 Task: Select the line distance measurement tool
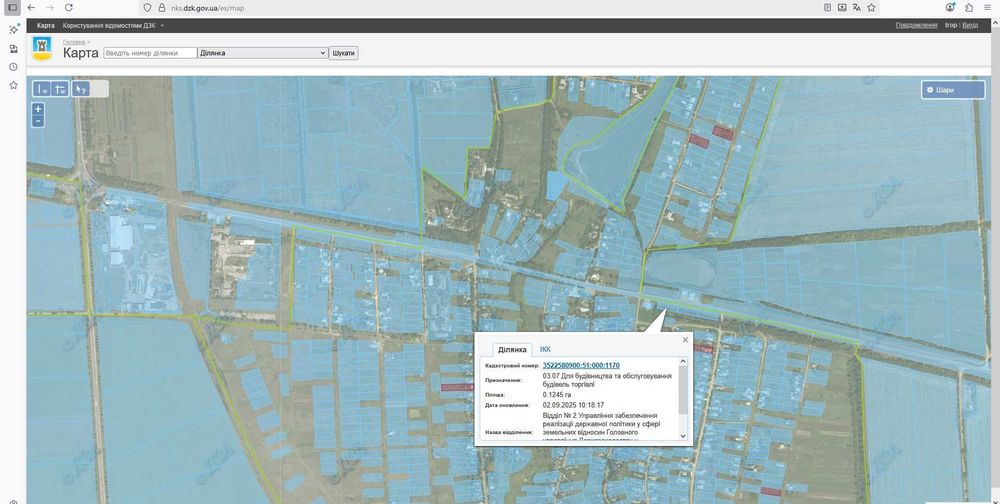coord(42,89)
